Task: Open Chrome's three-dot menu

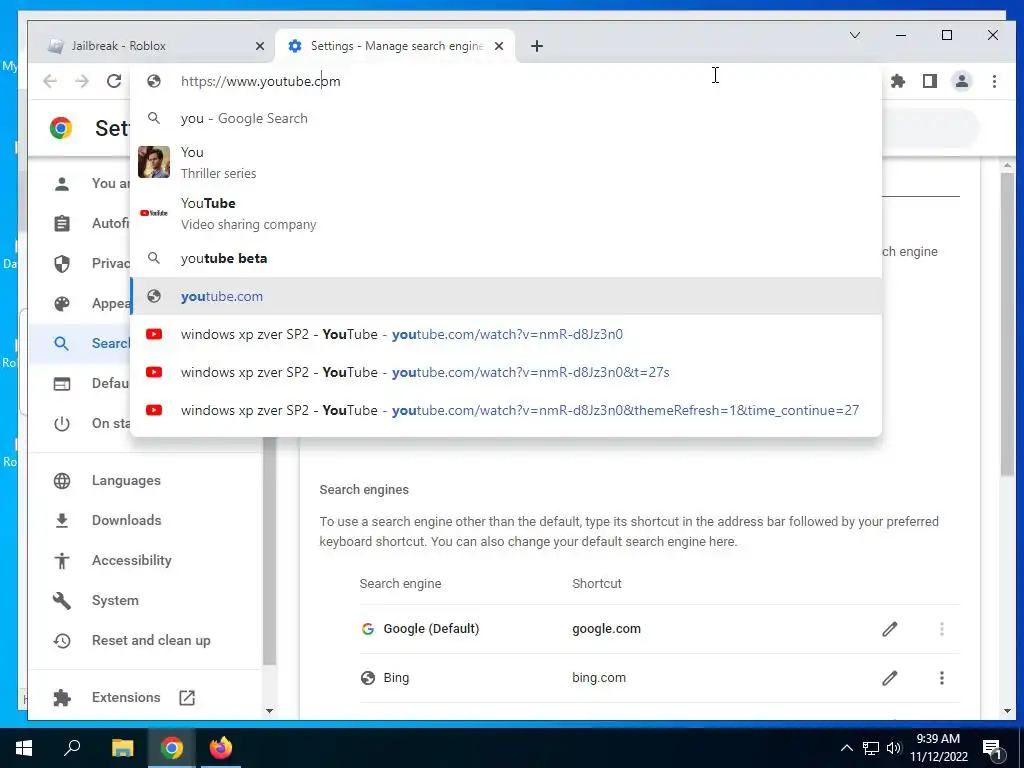Action: pyautogui.click(x=994, y=81)
